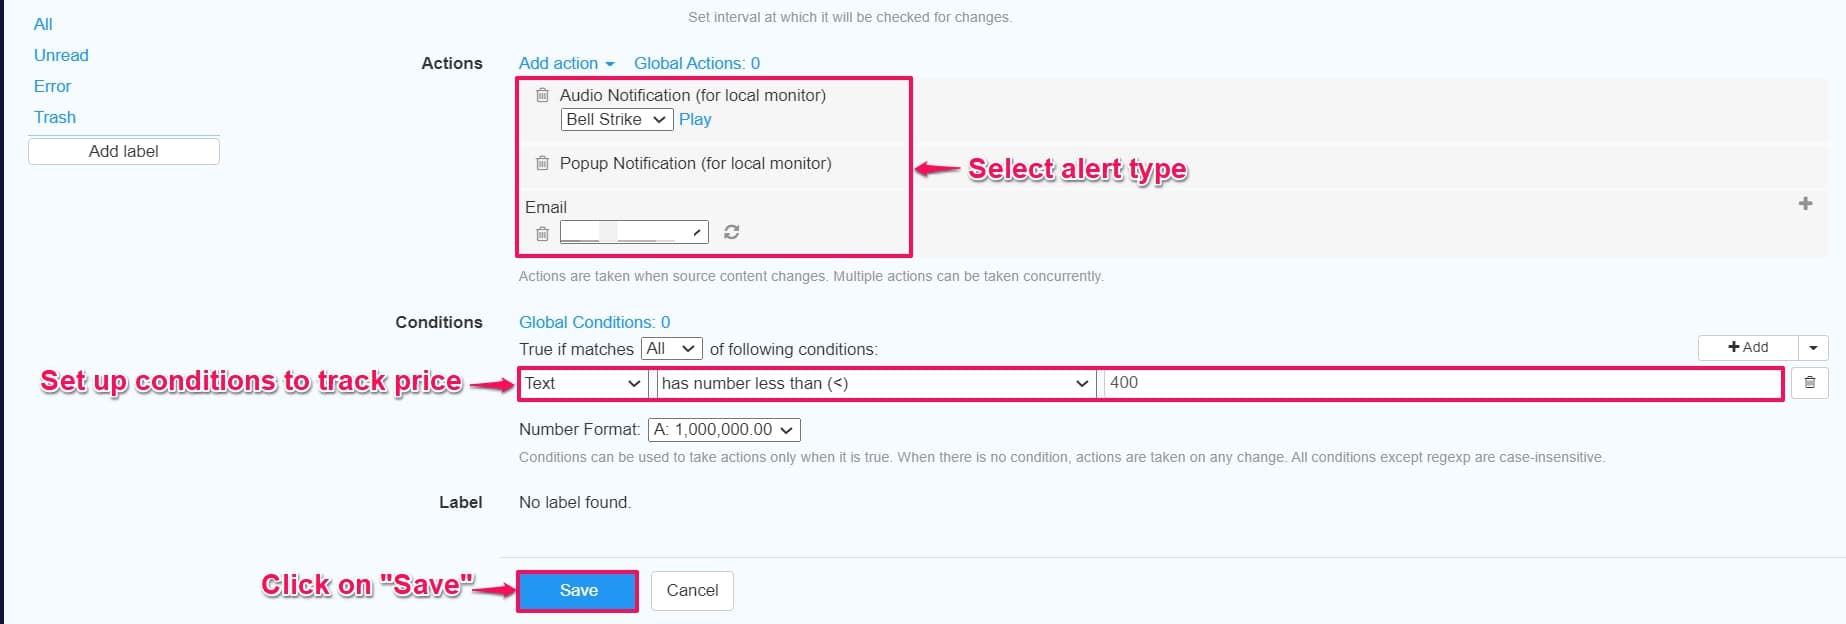Screen dimensions: 1846x624
Task: Expand the arrow beside the Add condition button
Action: (1814, 347)
